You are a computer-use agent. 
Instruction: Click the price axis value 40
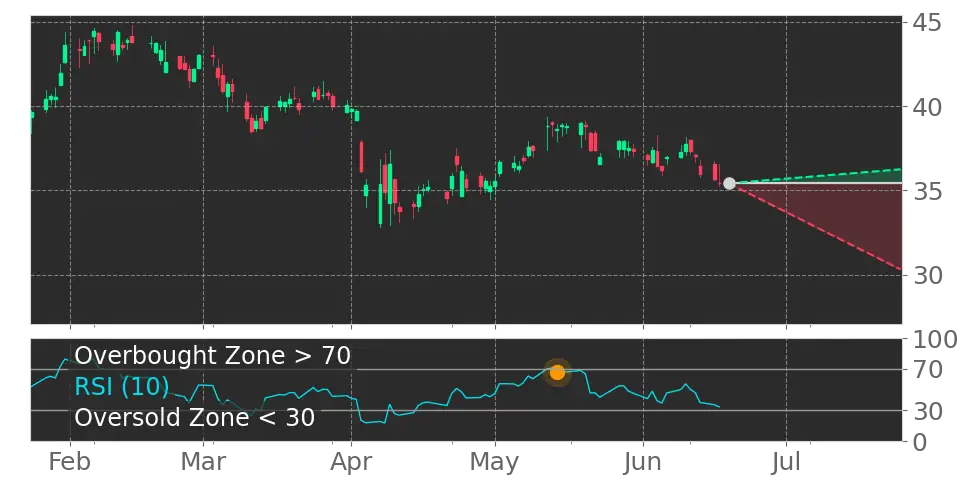pos(927,107)
